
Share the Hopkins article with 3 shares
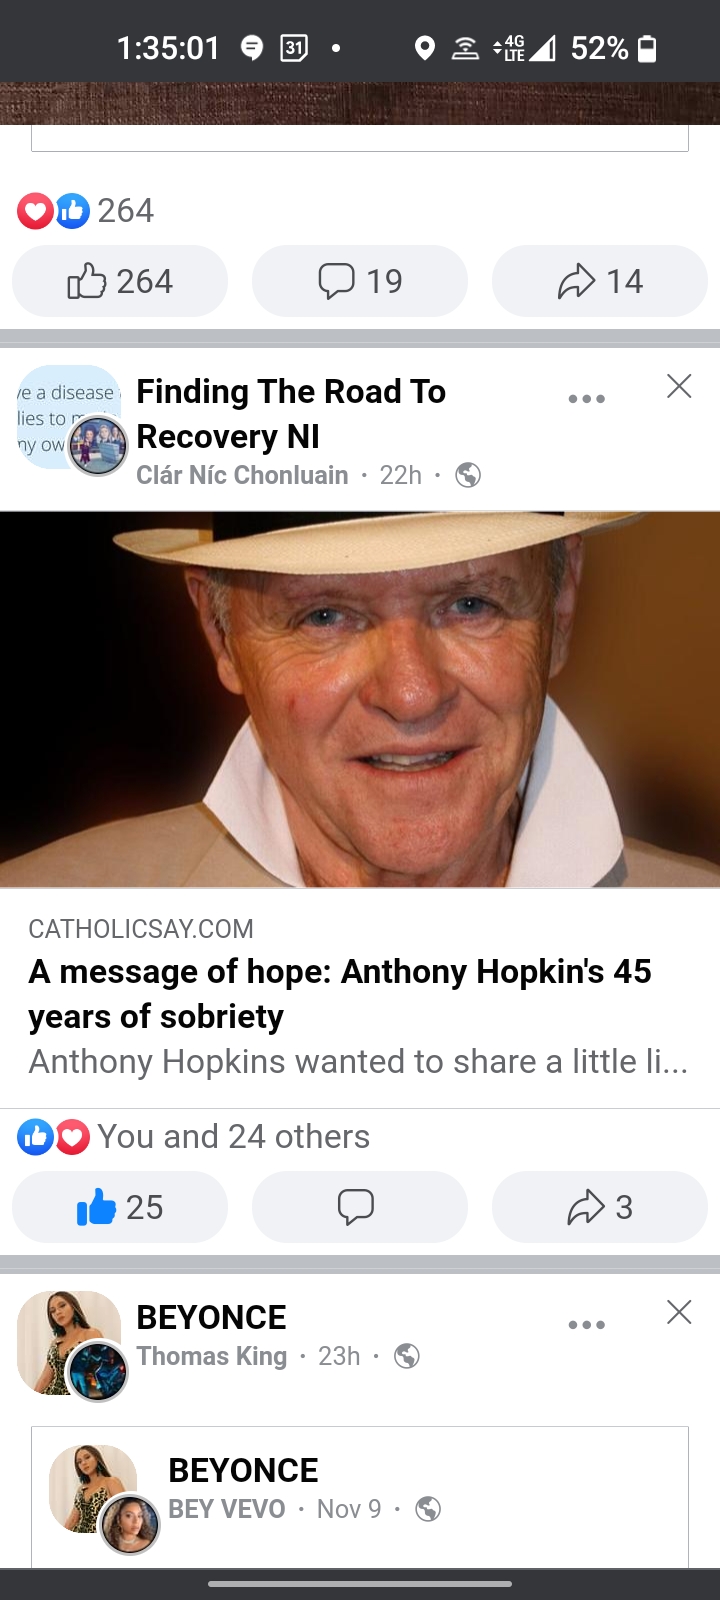(x=600, y=1207)
